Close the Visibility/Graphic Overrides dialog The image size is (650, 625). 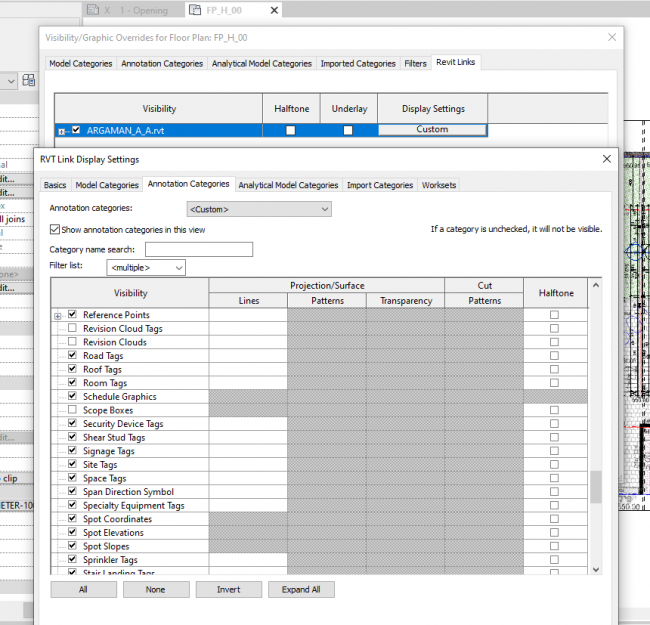pos(612,37)
